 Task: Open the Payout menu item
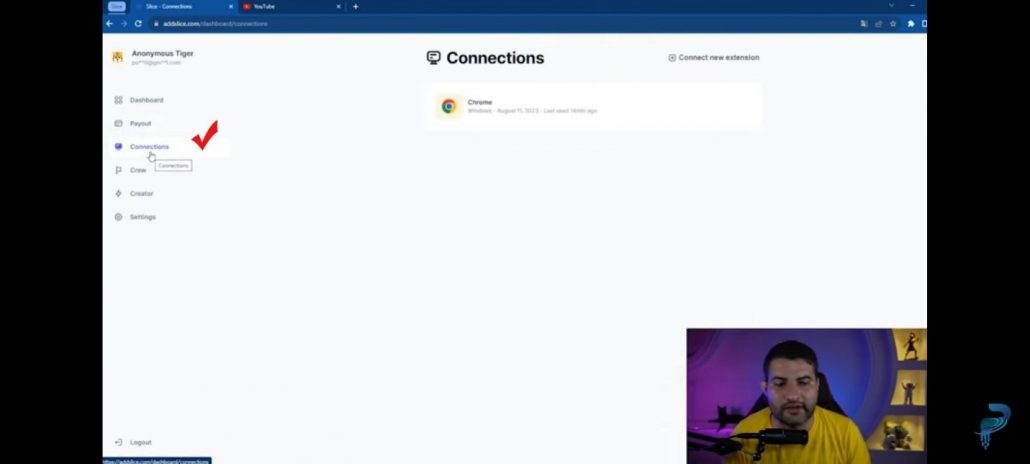140,124
